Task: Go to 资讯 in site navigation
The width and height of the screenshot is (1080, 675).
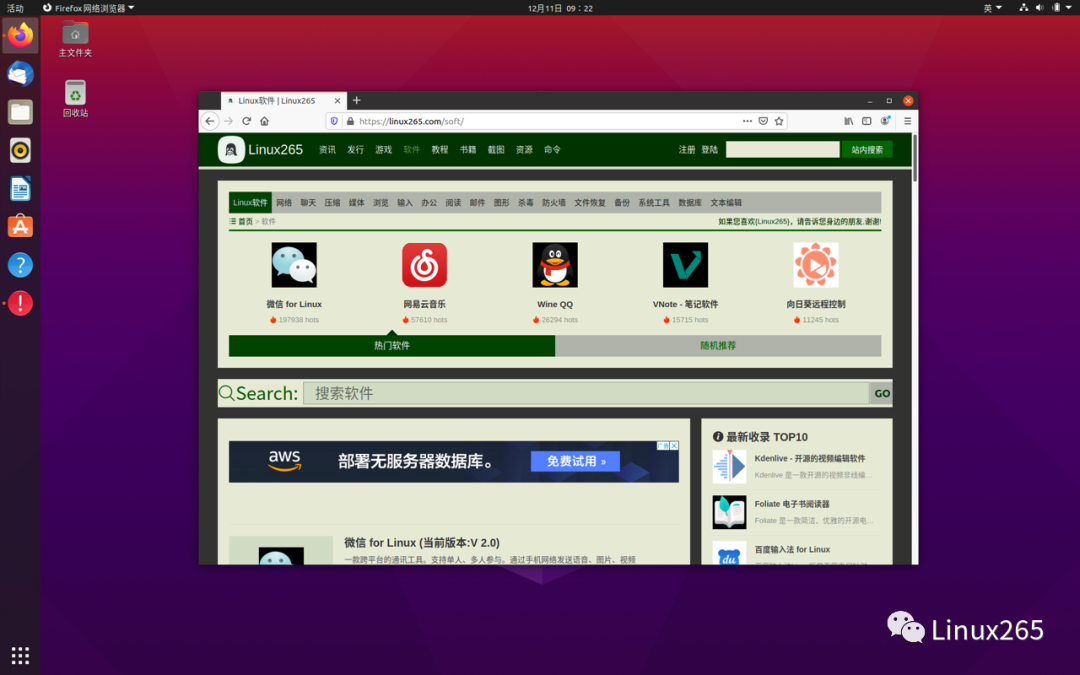Action: [x=327, y=149]
